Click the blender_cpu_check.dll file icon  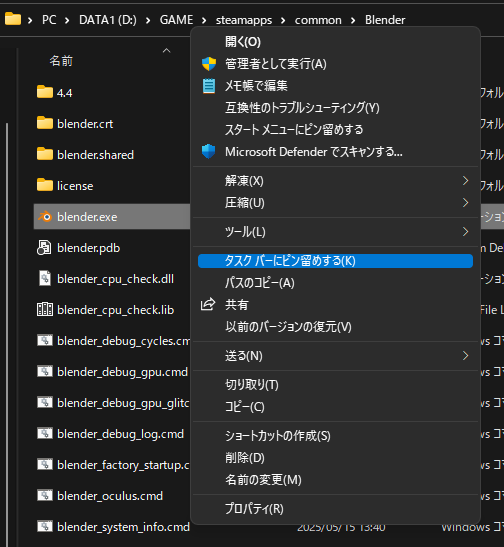pyautogui.click(x=45, y=278)
